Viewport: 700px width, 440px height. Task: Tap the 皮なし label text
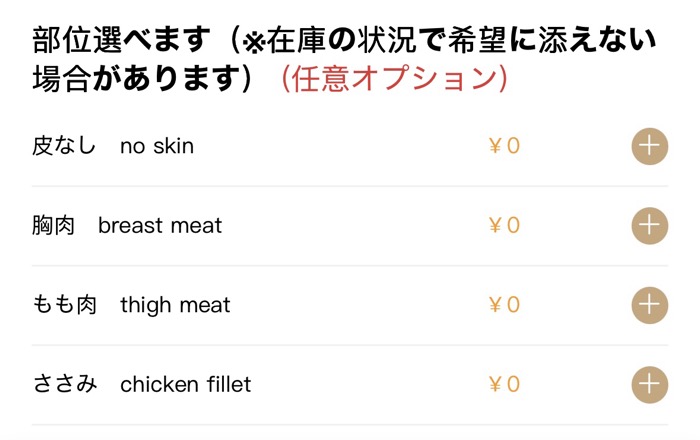64,146
